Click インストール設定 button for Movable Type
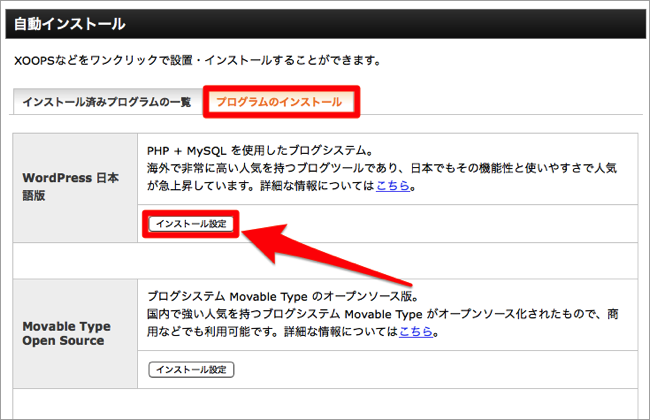The height and width of the screenshot is (420, 650). [191, 369]
